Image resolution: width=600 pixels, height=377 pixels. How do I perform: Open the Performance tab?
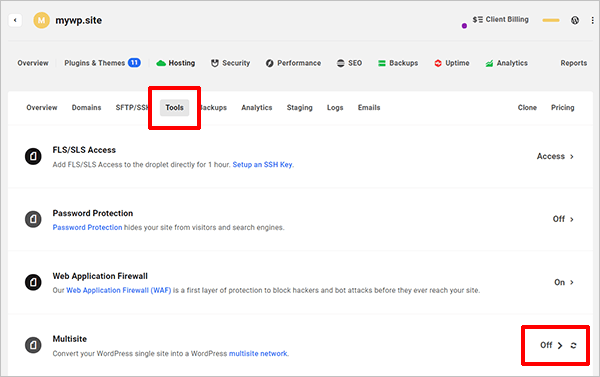293,63
